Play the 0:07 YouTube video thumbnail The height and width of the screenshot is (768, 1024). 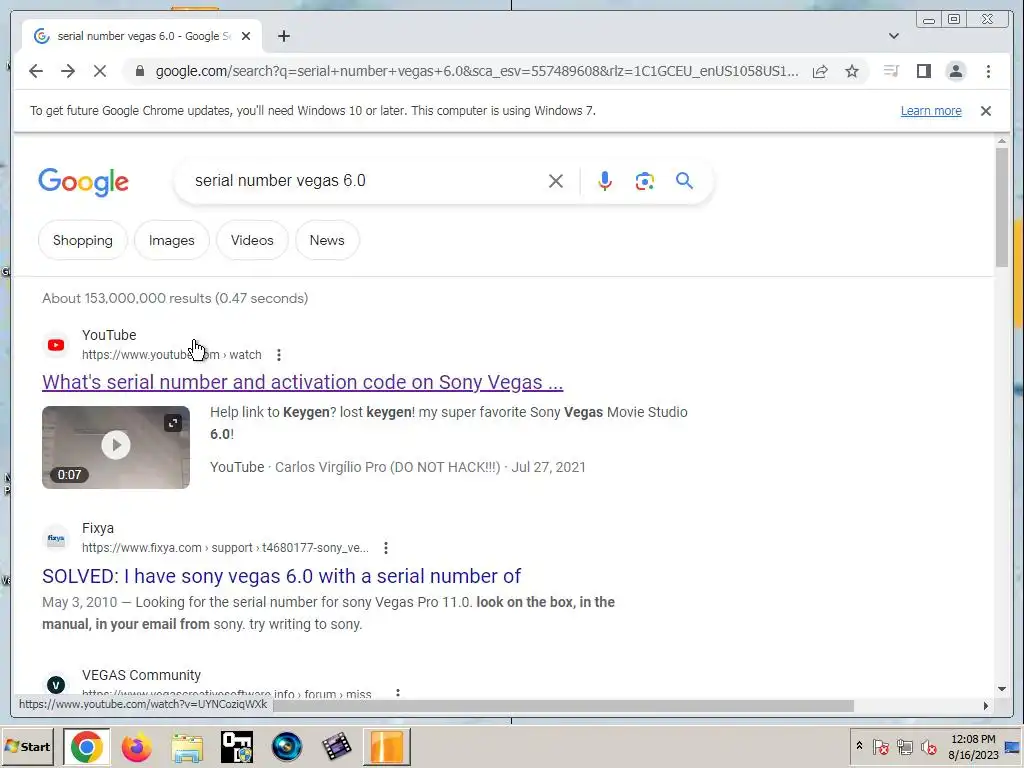pyautogui.click(x=116, y=446)
